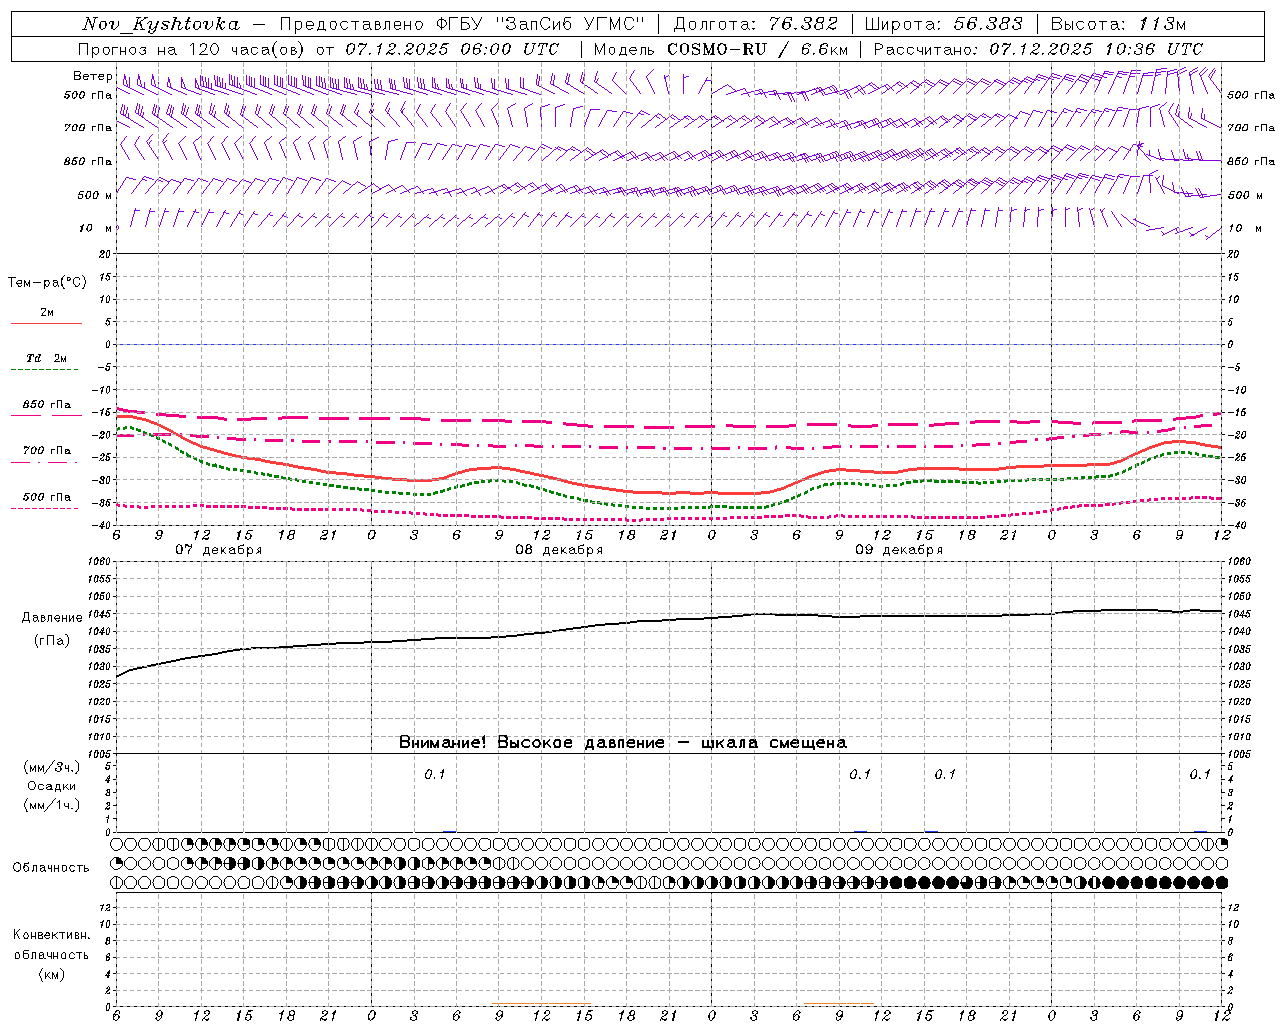Click the 07 декабря date label

pos(219,550)
